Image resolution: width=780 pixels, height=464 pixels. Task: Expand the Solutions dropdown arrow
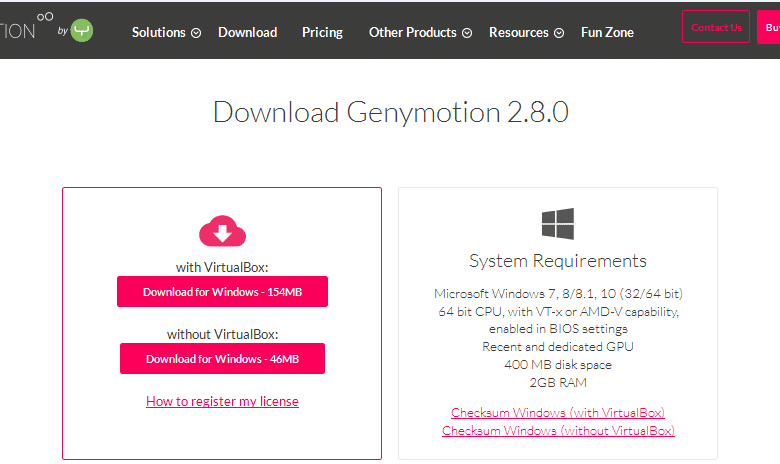click(x=196, y=33)
